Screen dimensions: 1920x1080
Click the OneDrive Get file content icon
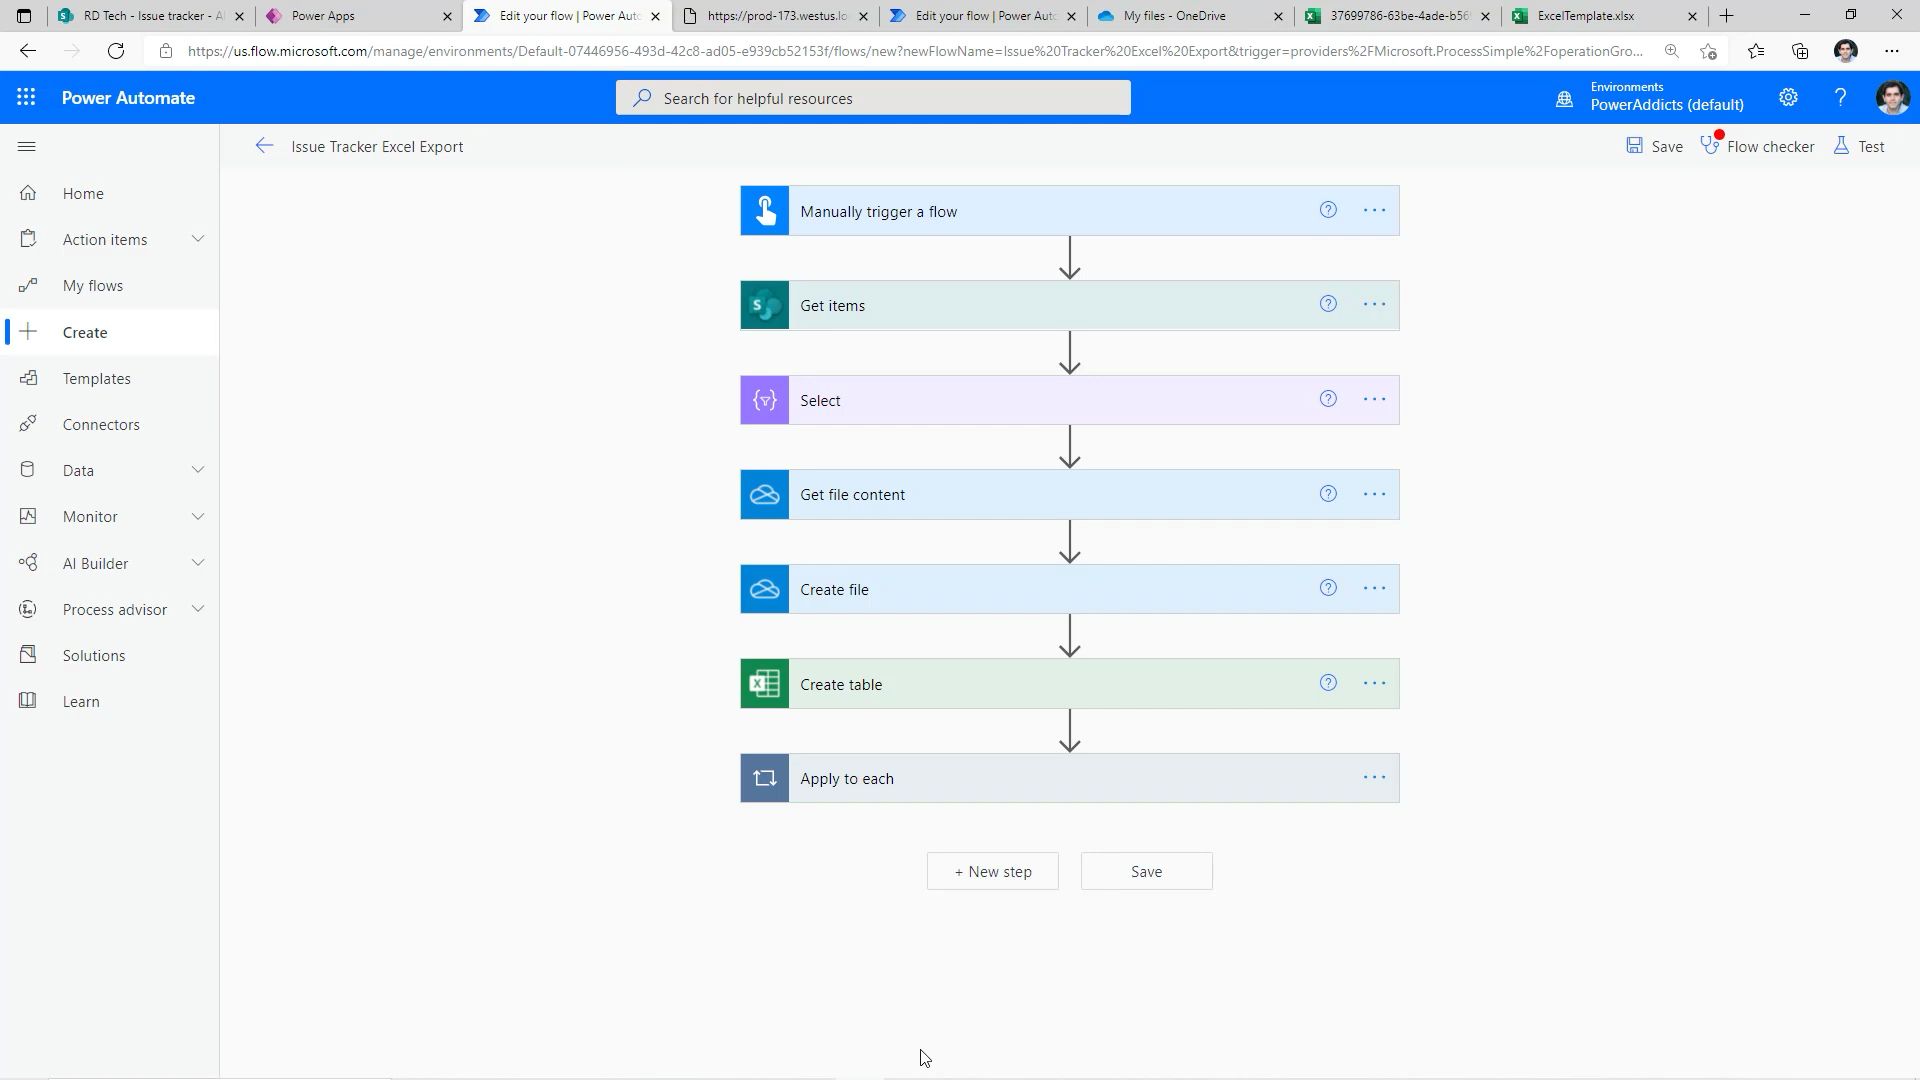coord(765,494)
